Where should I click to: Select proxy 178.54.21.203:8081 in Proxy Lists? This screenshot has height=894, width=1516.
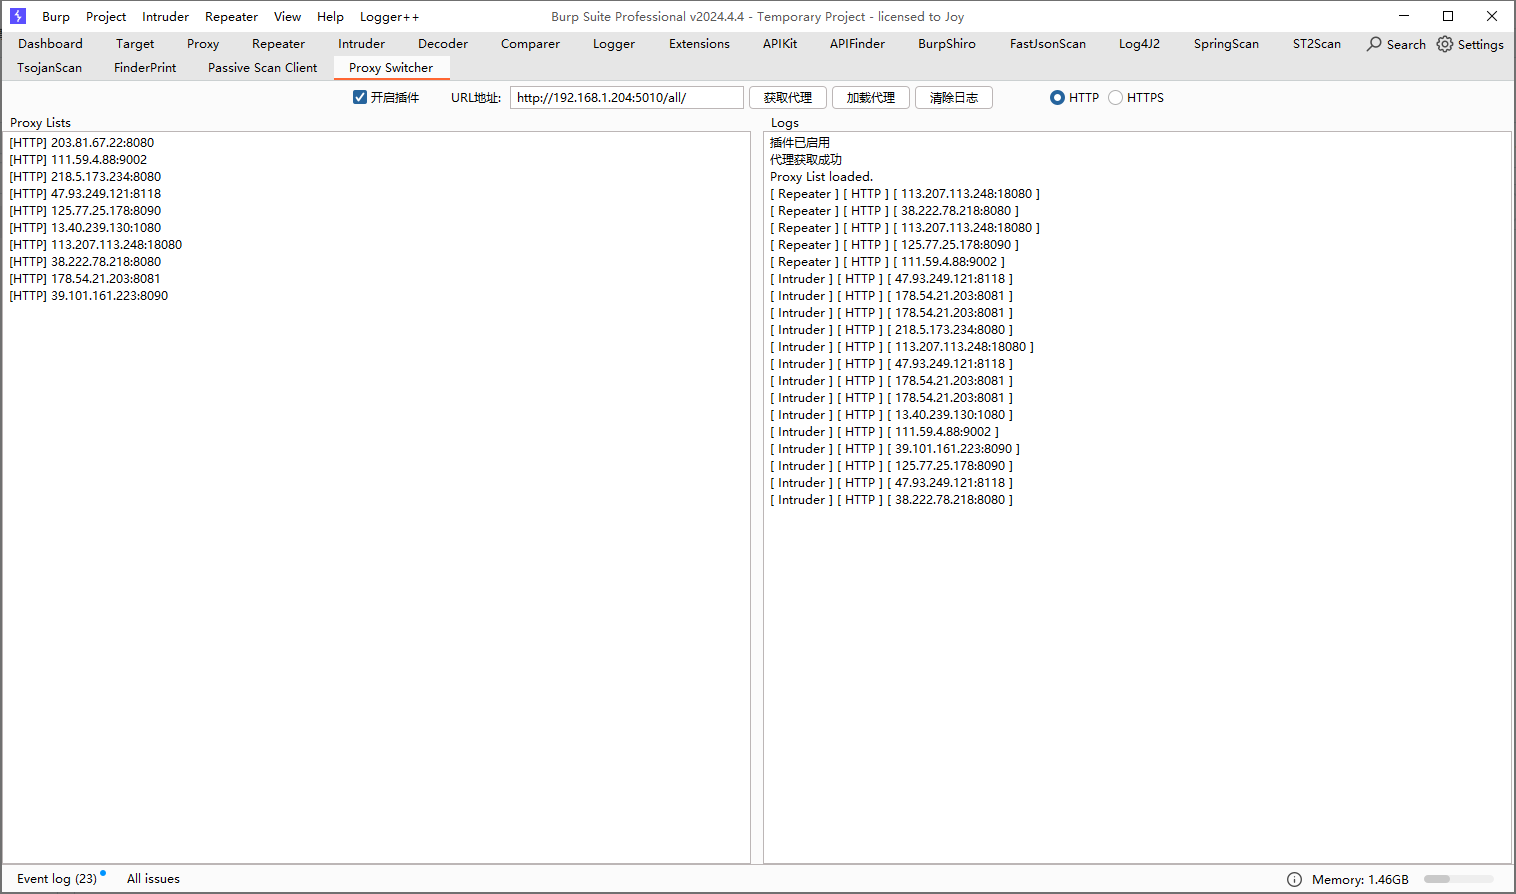(x=85, y=279)
